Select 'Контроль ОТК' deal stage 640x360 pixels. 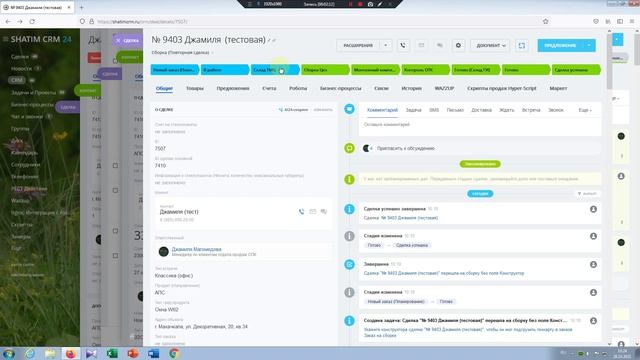coord(425,70)
